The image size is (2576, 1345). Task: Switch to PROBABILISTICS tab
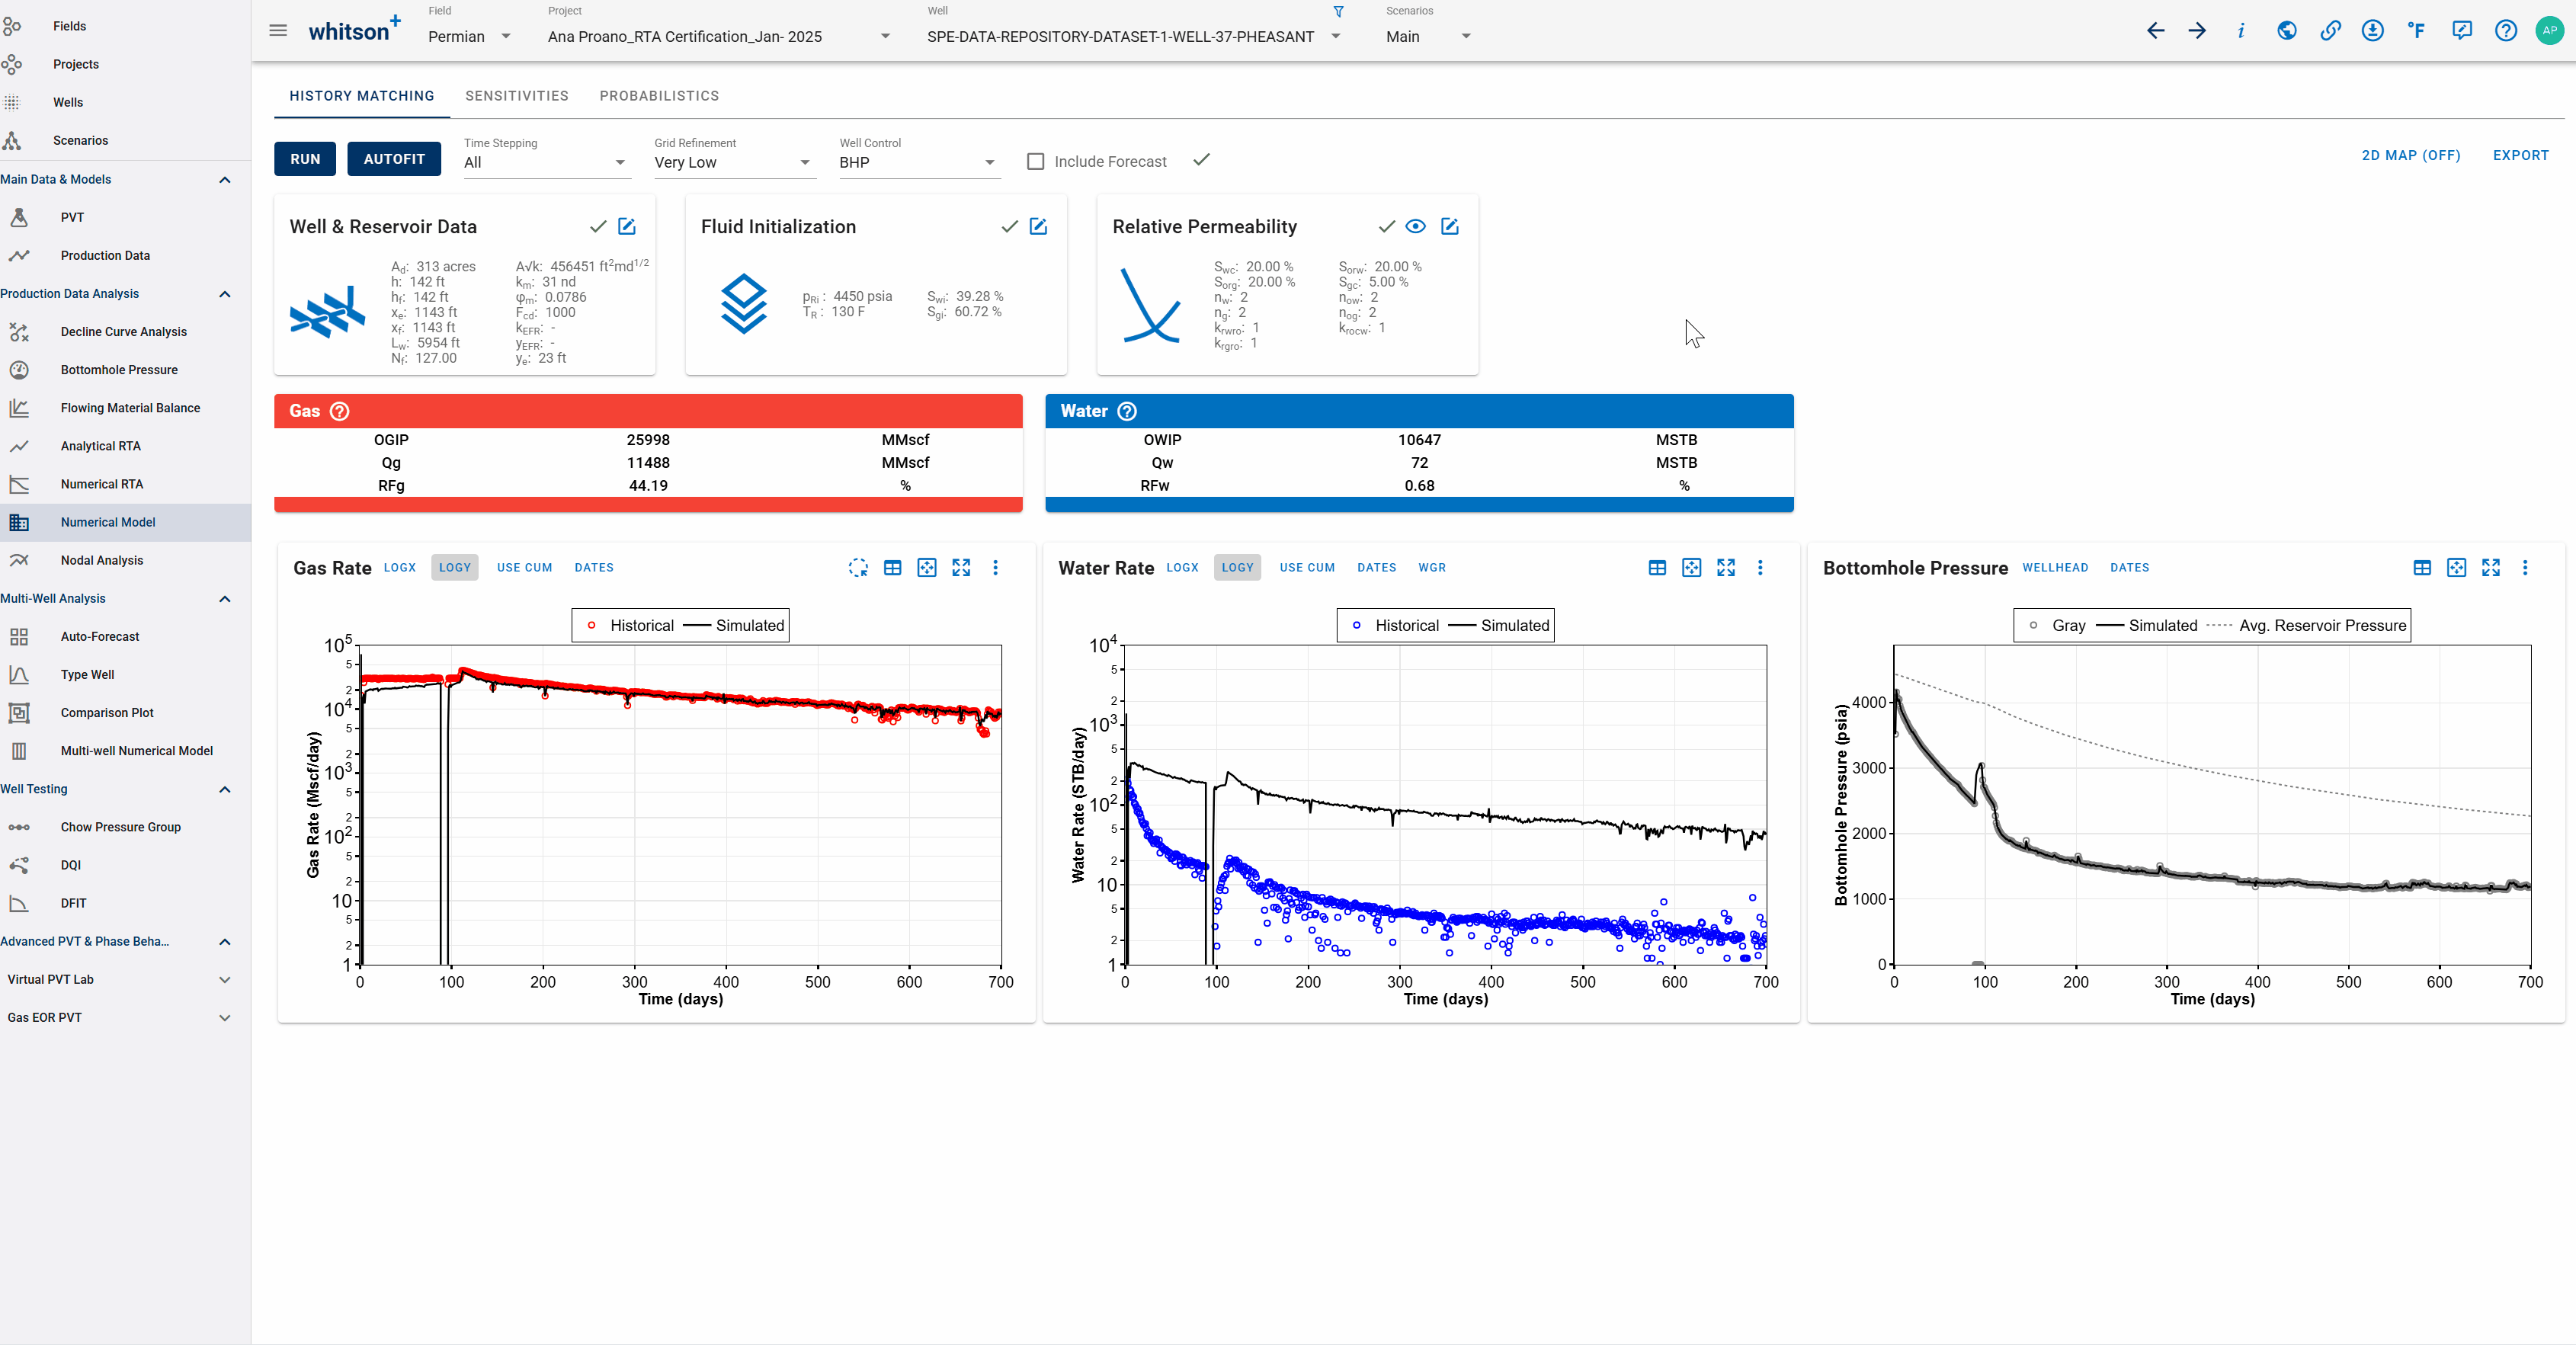(659, 96)
